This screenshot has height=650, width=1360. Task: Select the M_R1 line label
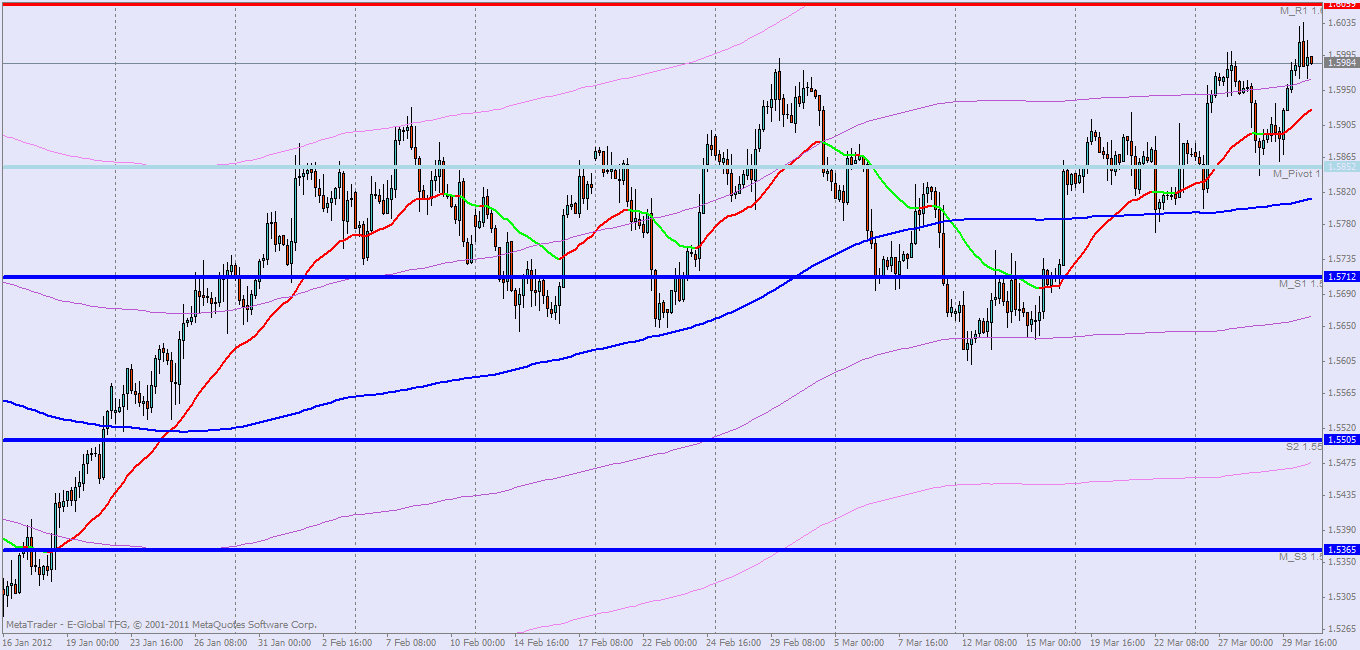pos(1301,11)
